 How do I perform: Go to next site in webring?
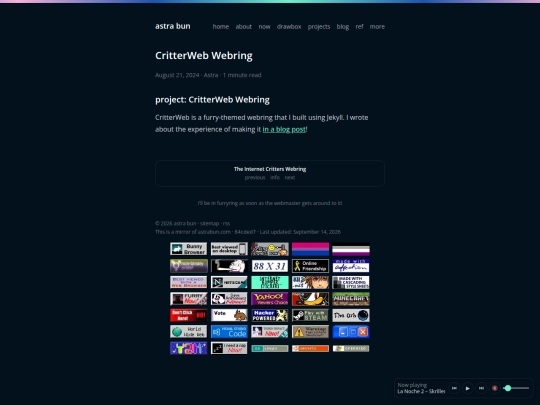coord(290,177)
